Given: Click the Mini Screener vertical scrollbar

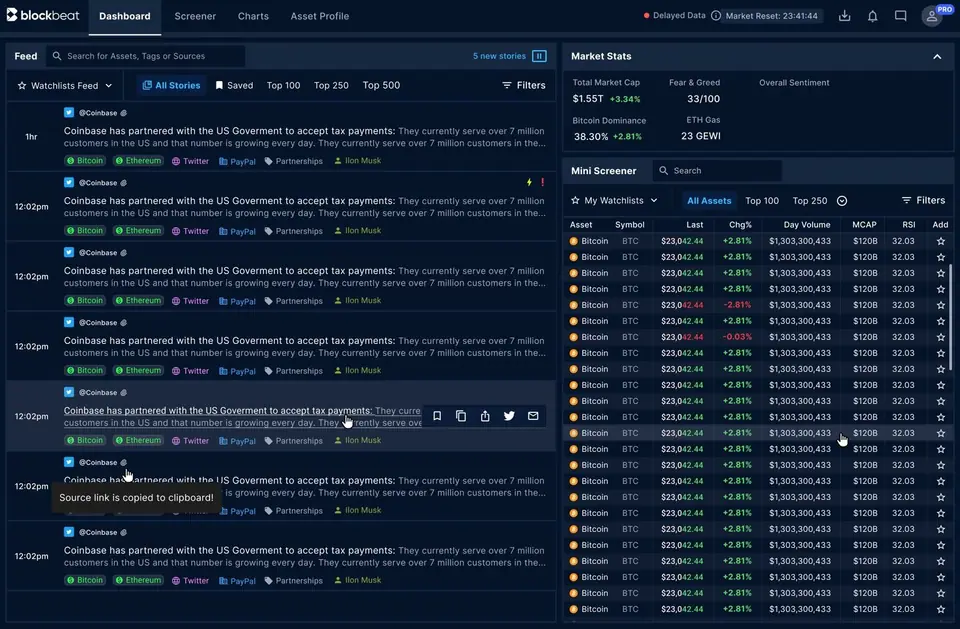Looking at the screenshot, I should point(950,317).
